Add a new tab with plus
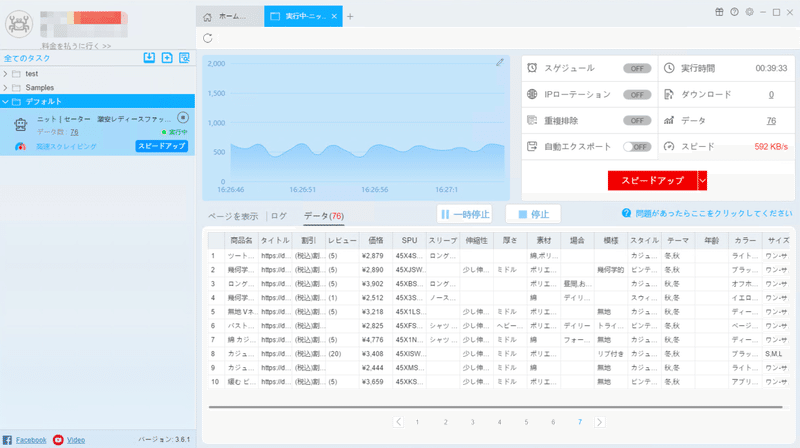 (x=350, y=16)
